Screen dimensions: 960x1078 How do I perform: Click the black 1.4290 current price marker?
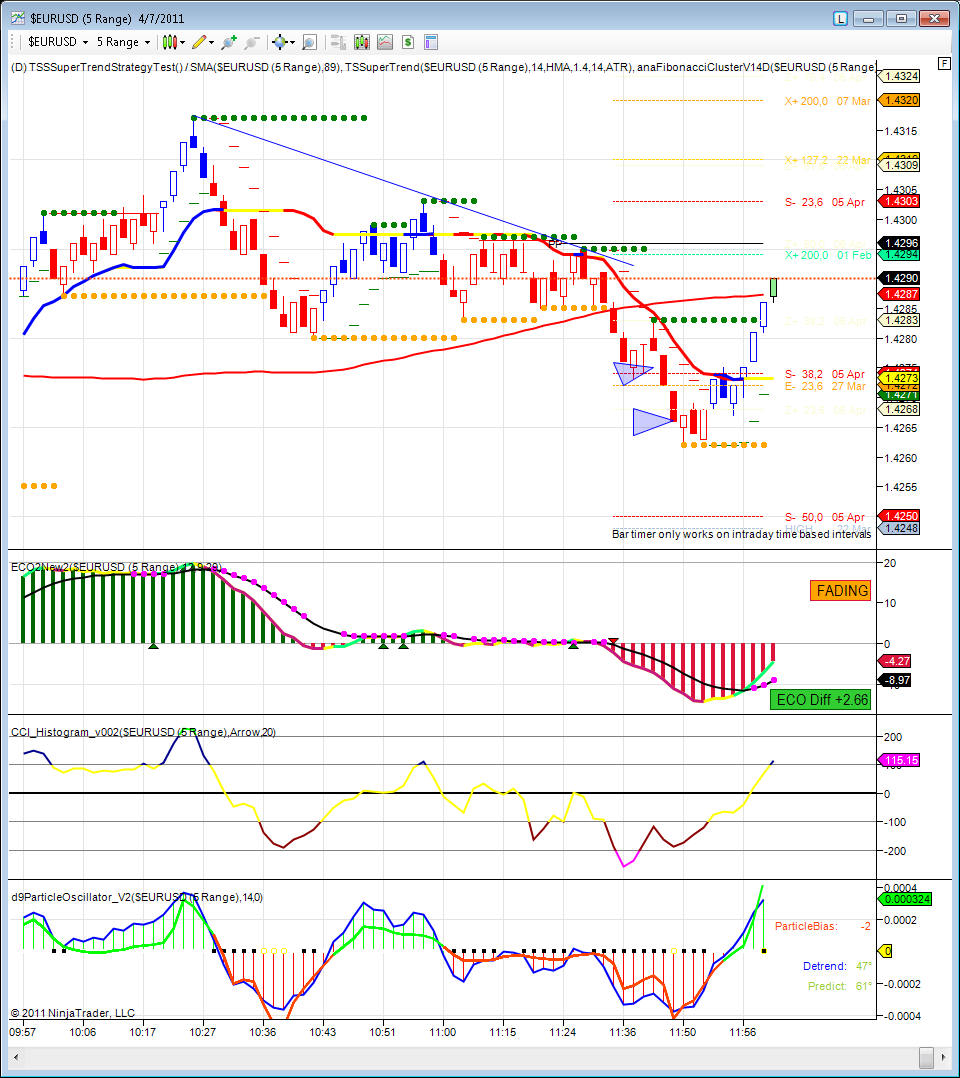(901, 278)
